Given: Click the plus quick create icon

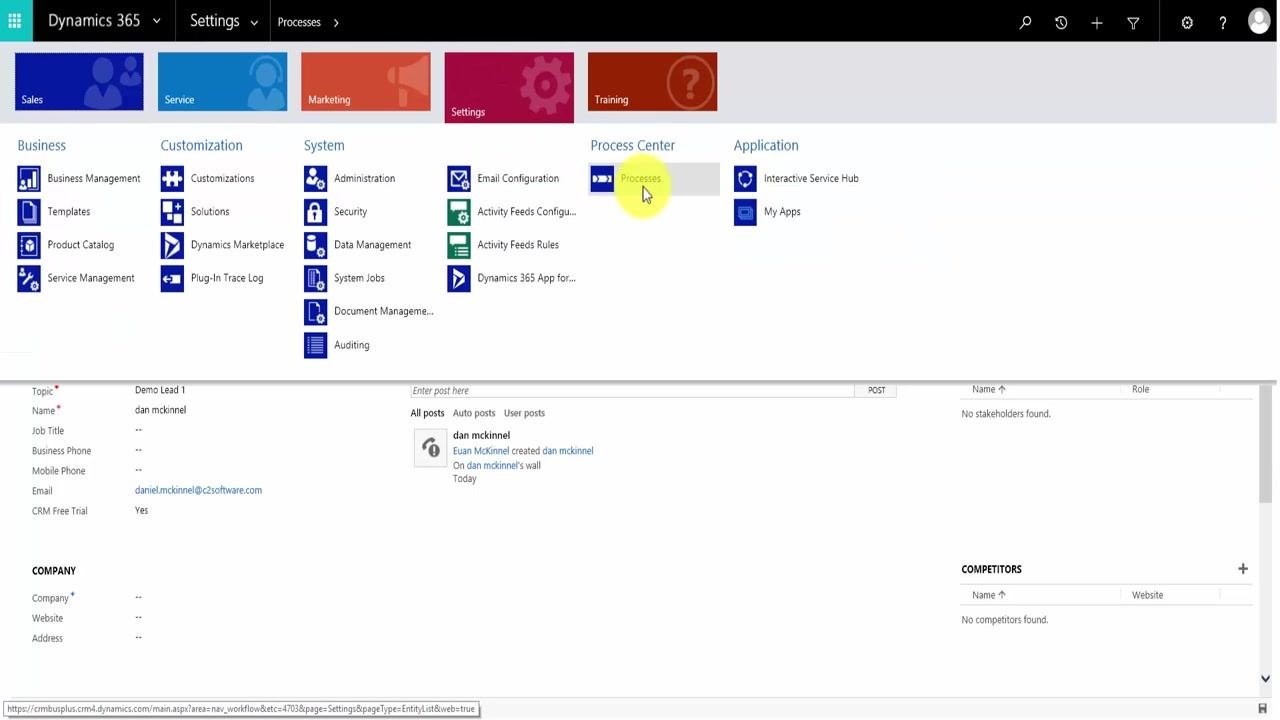Looking at the screenshot, I should [1097, 22].
